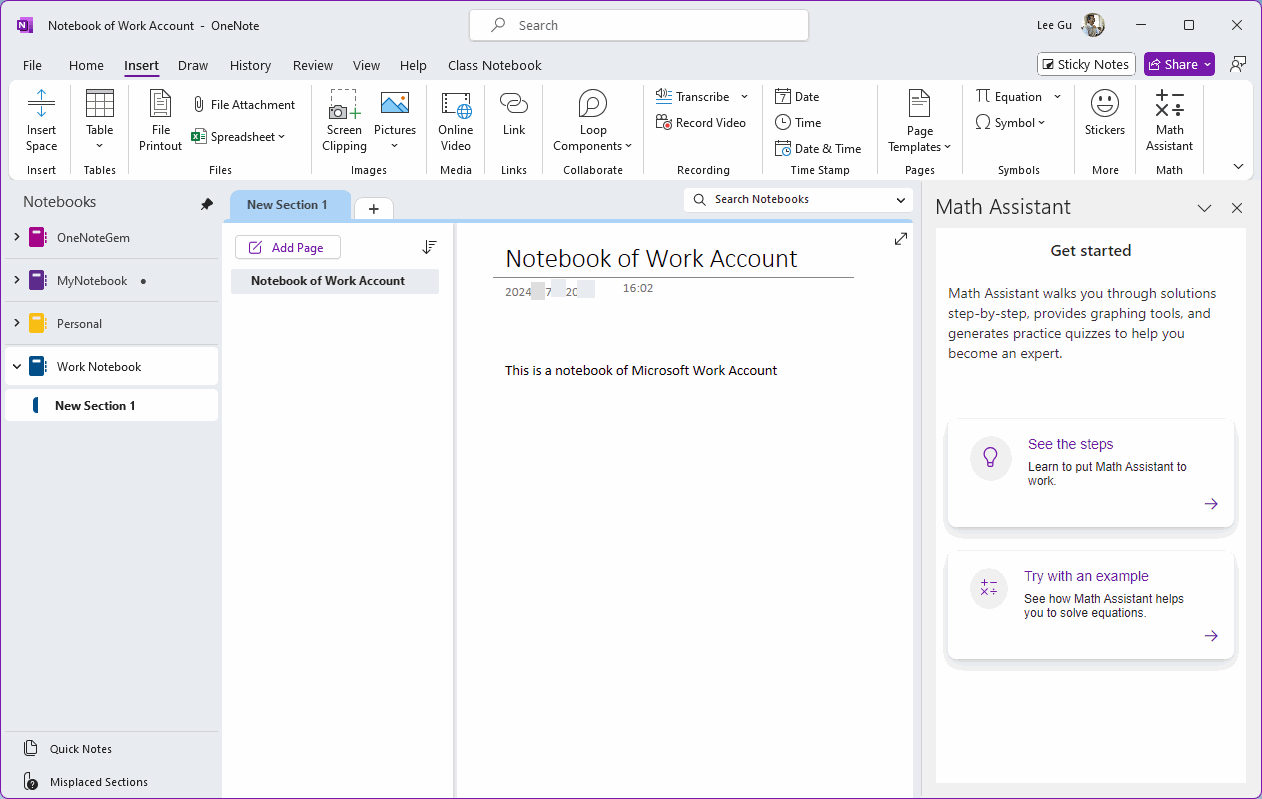Sort pages using the sort icon
The height and width of the screenshot is (799, 1262).
(x=429, y=247)
